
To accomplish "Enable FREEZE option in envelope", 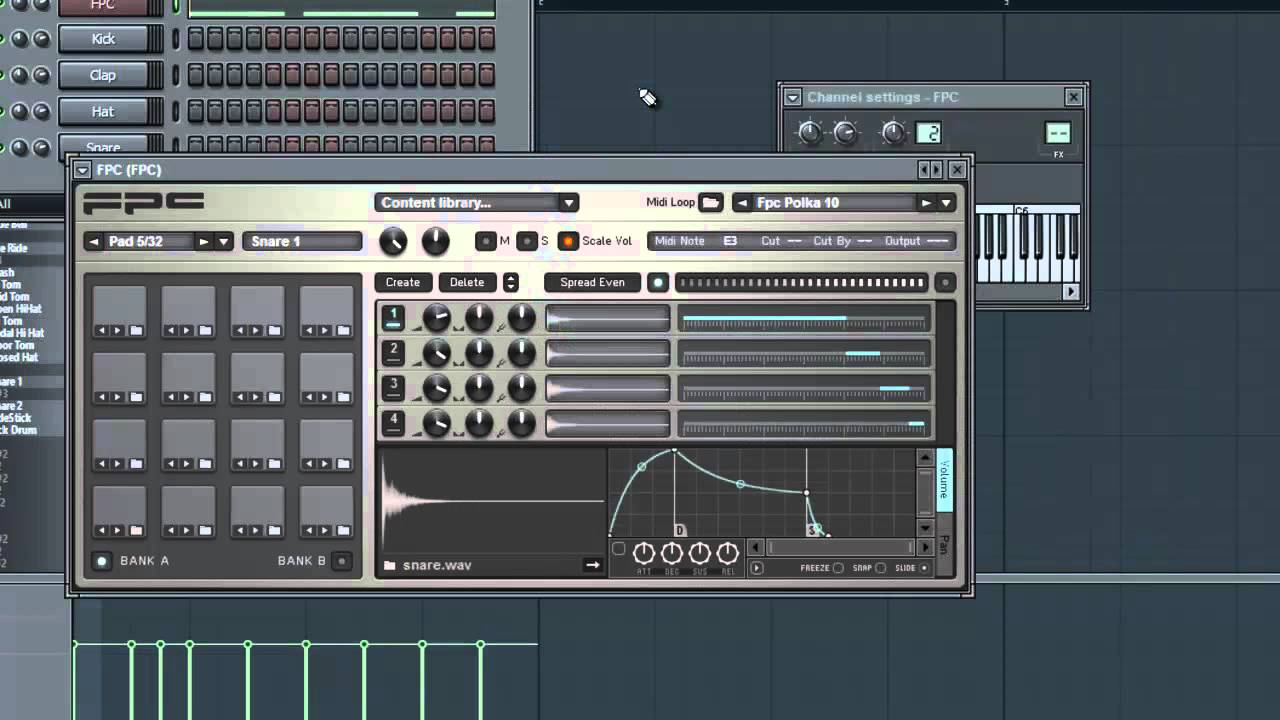I will (838, 568).
